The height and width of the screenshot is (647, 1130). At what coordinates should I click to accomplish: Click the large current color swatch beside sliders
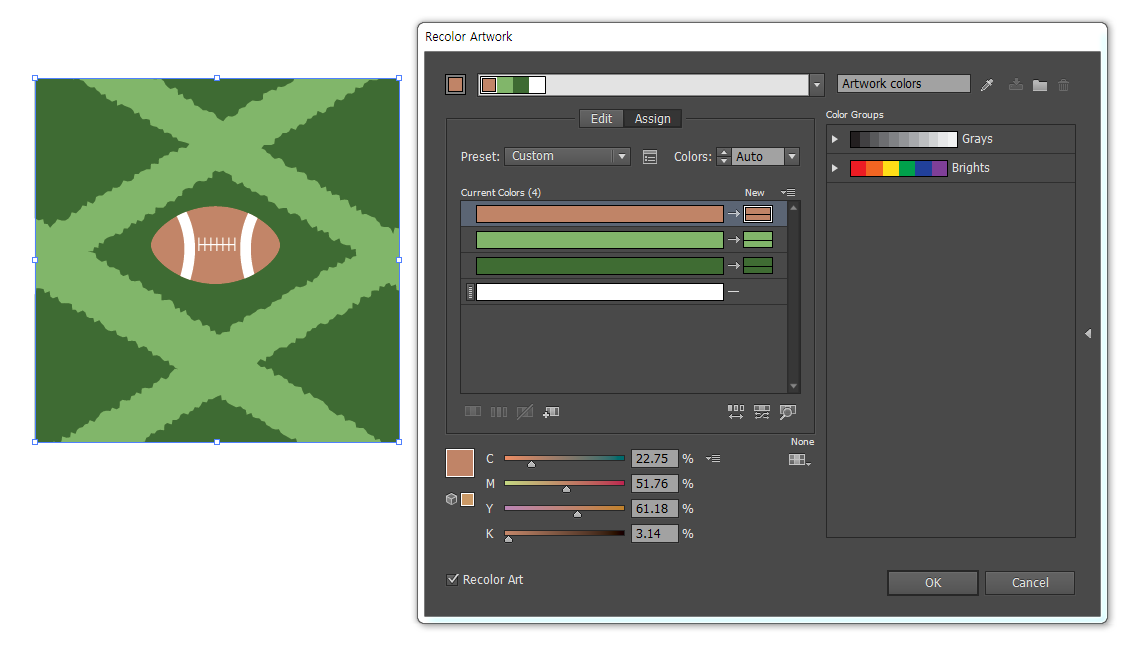pos(460,463)
